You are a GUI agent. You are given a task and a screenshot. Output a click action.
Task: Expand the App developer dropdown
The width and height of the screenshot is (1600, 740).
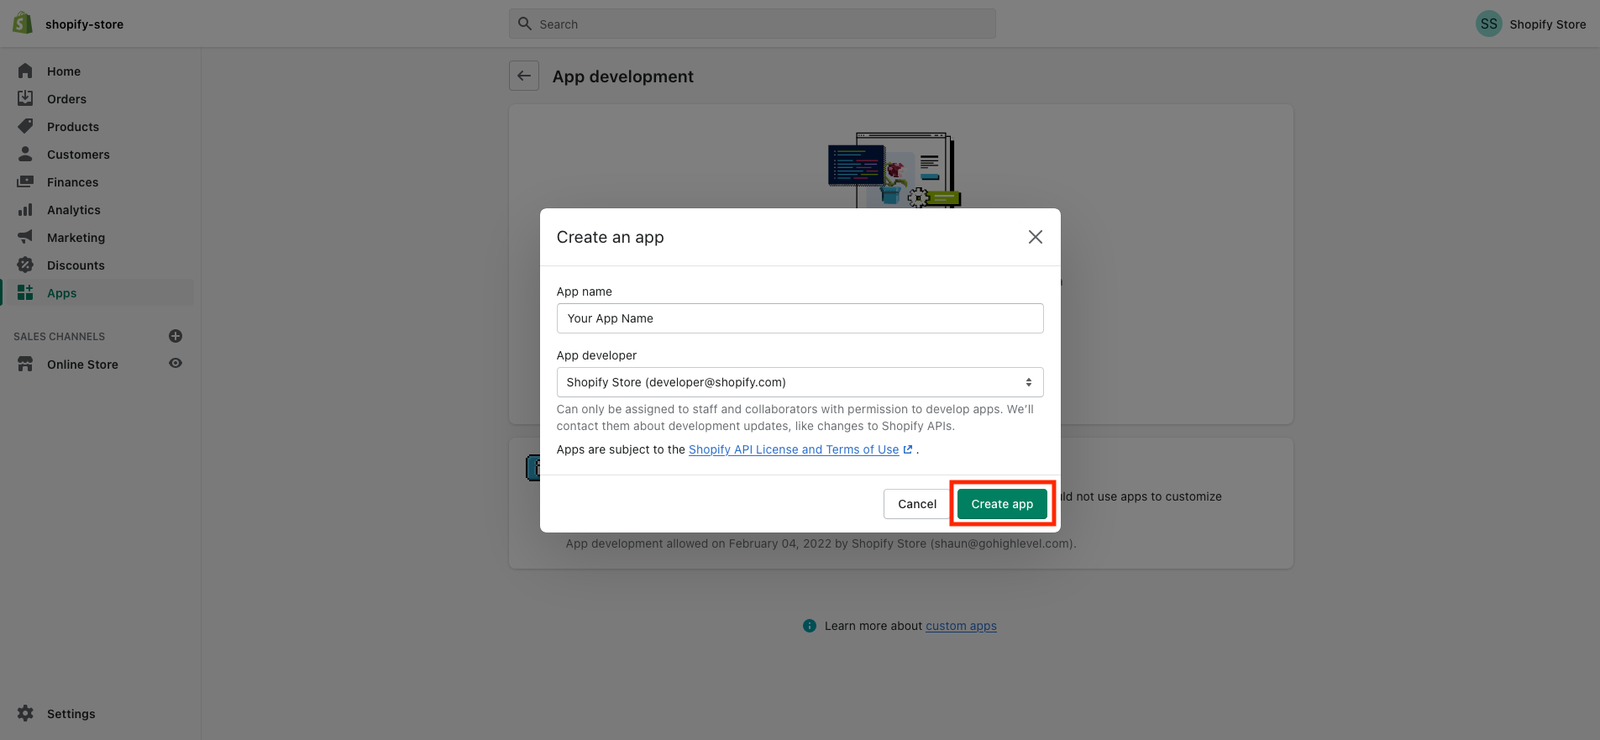point(799,382)
